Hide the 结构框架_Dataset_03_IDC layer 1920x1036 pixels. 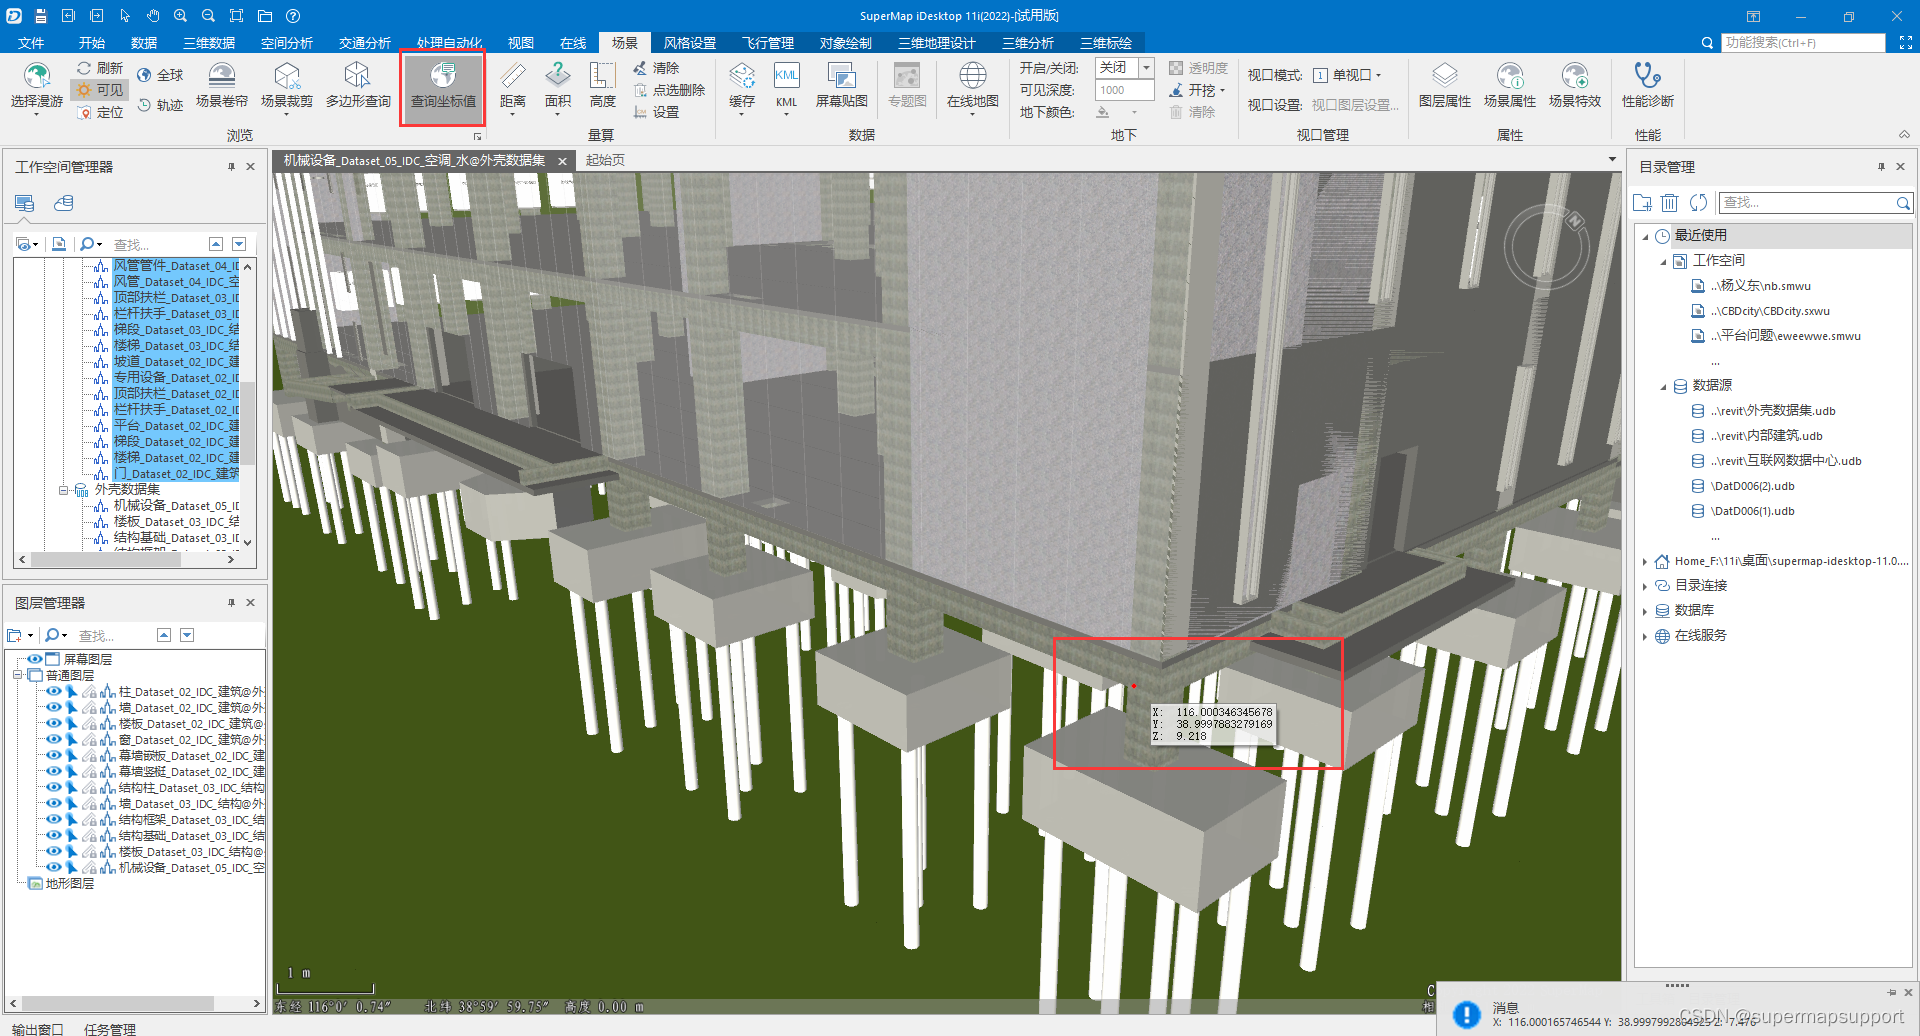point(54,819)
